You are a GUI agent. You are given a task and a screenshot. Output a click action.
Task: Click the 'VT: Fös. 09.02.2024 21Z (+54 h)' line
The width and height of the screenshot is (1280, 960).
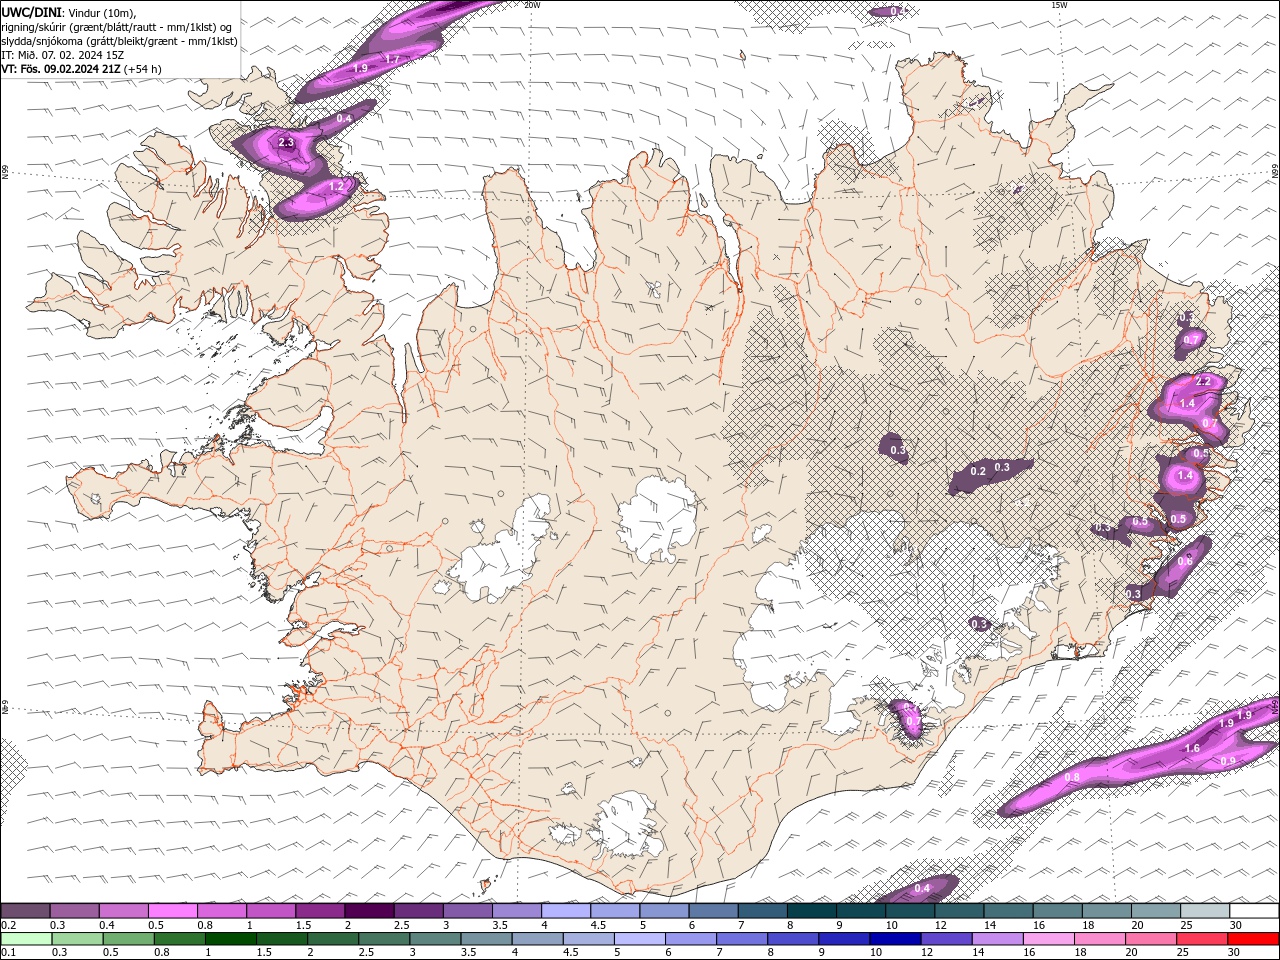point(81,69)
